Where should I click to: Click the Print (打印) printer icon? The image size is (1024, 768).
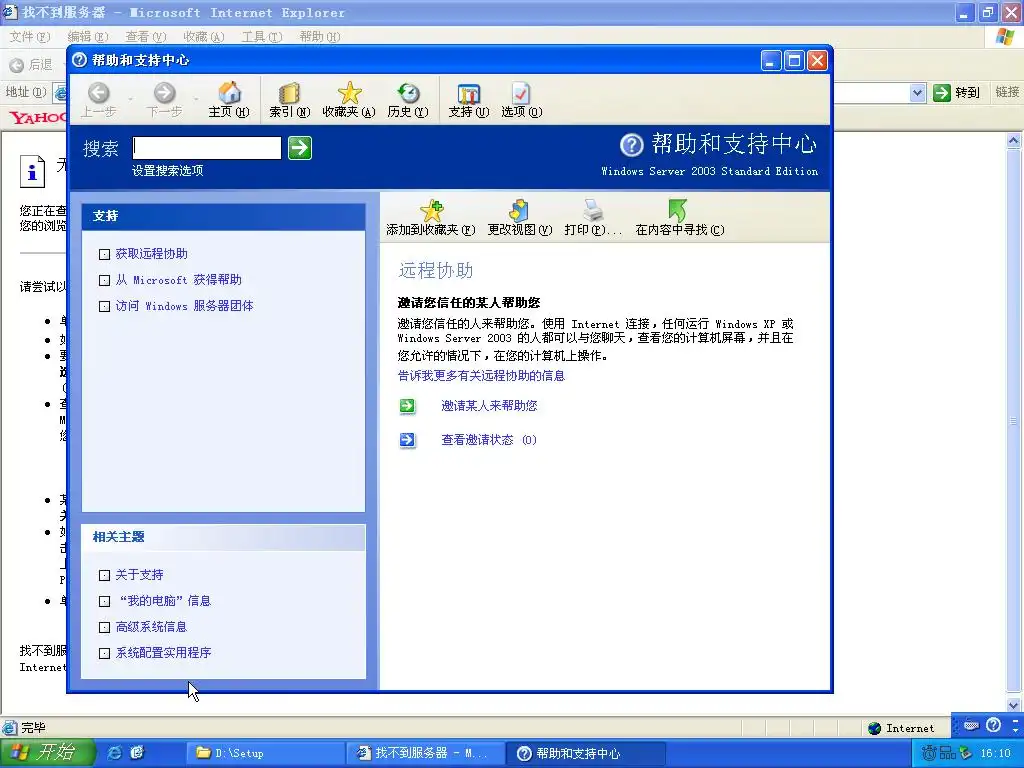[x=593, y=210]
